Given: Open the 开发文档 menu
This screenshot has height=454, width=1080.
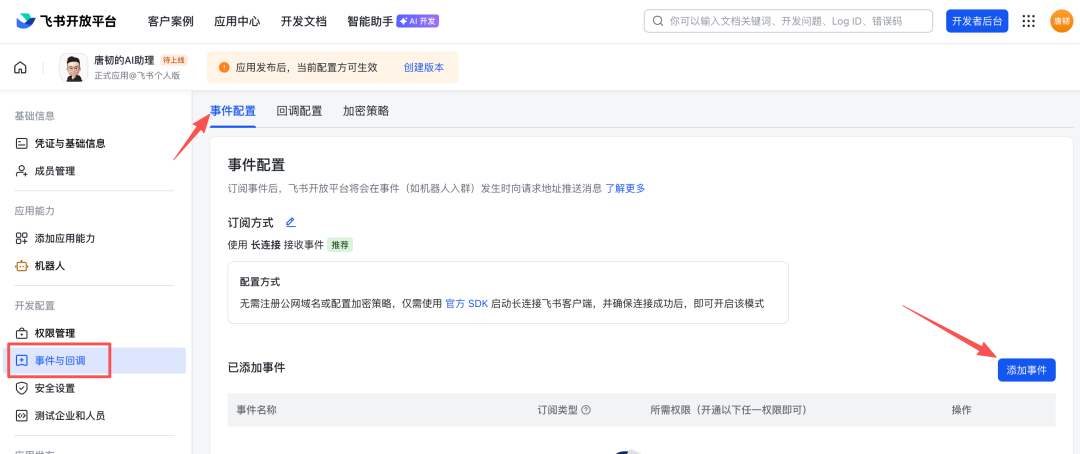Looking at the screenshot, I should 304,21.
